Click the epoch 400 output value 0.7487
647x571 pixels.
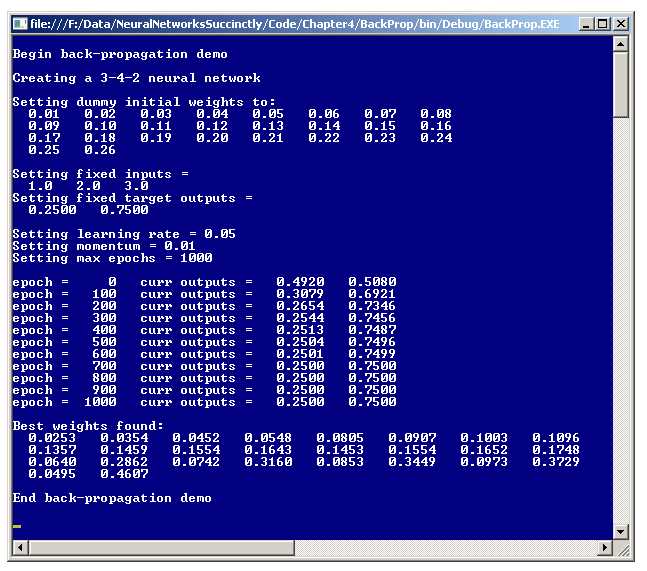tap(372, 330)
